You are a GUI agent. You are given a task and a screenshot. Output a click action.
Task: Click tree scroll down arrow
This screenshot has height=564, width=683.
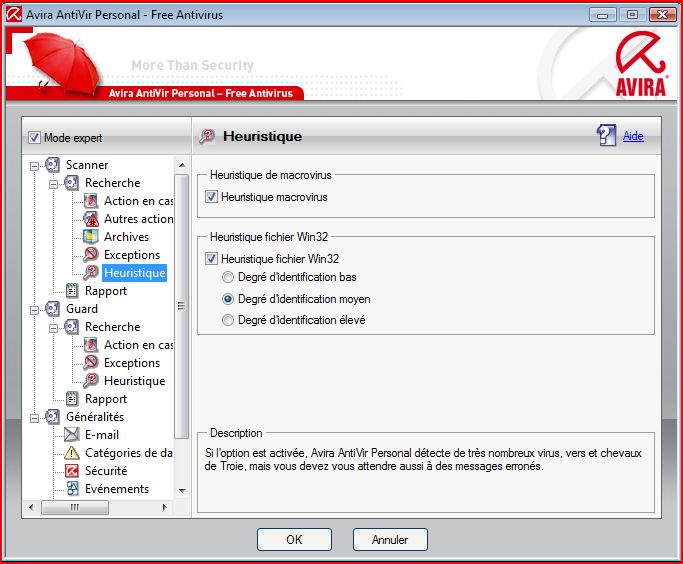tap(182, 490)
